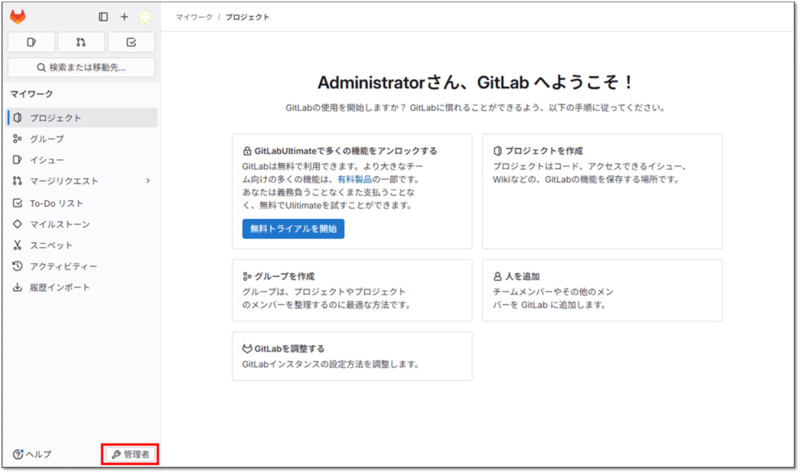This screenshot has width=800, height=473.
Task: Open the 管理者 admin area button
Action: 130,454
